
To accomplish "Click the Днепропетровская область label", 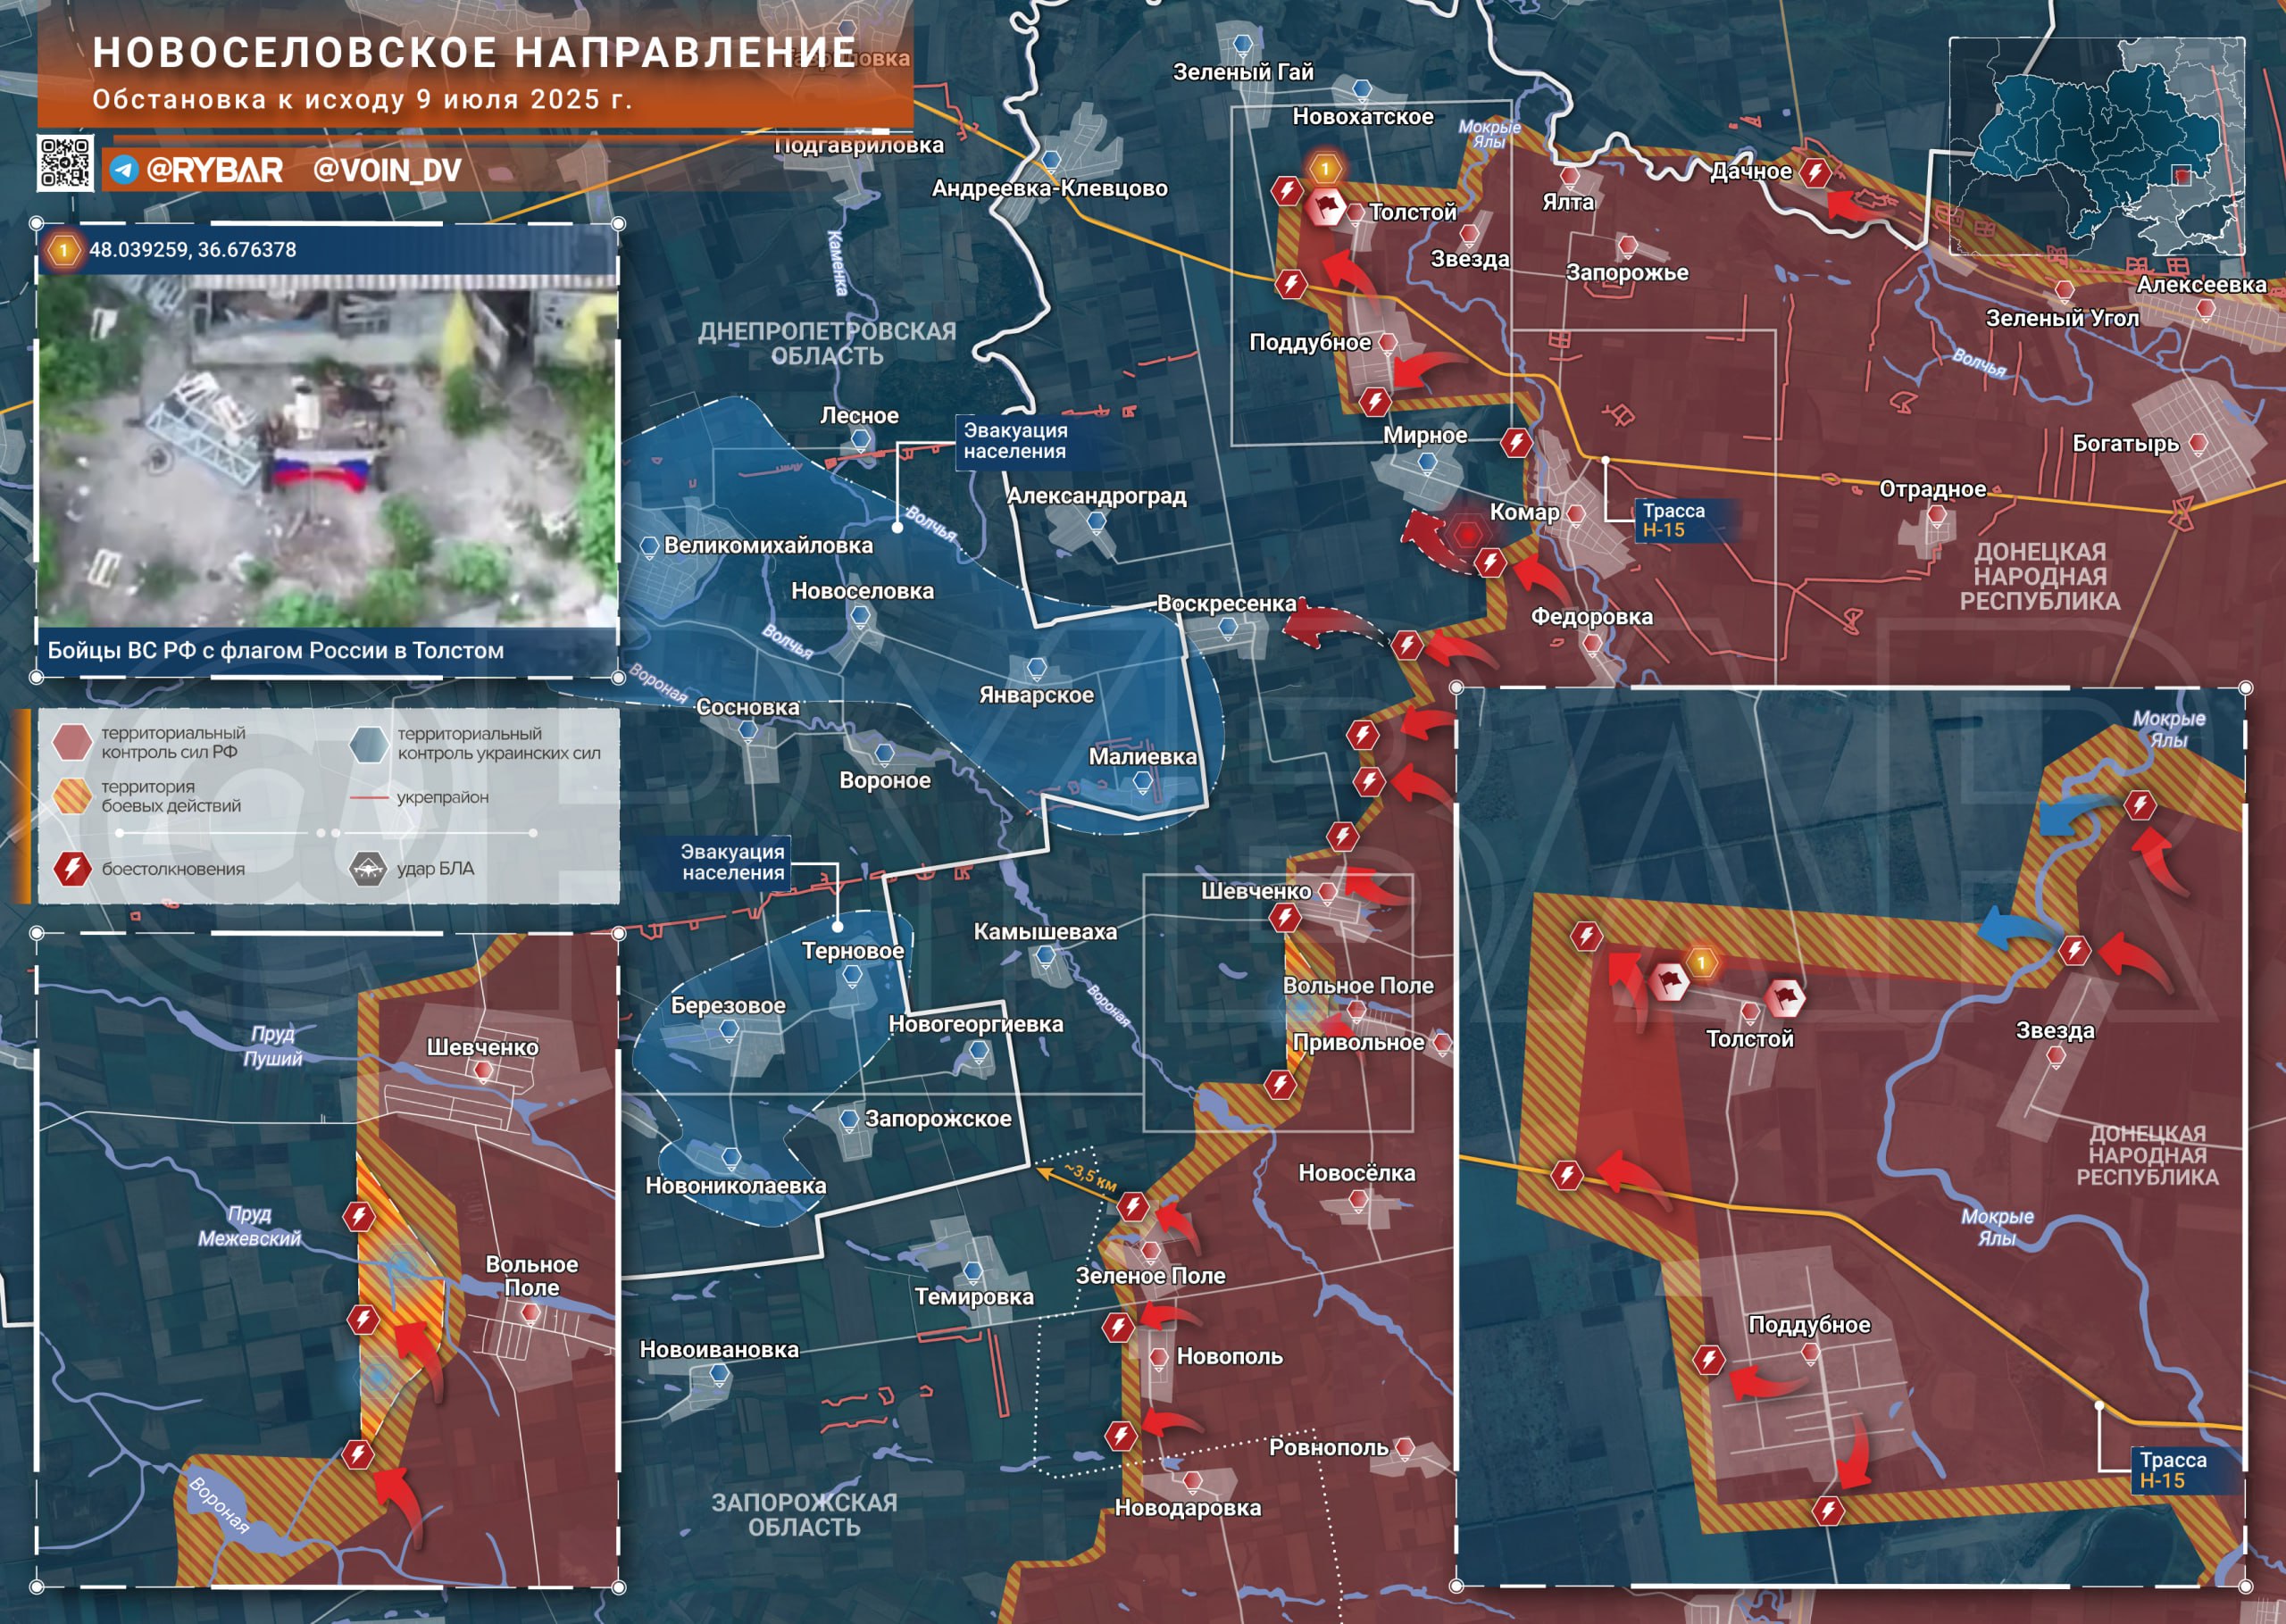I will click(x=827, y=343).
